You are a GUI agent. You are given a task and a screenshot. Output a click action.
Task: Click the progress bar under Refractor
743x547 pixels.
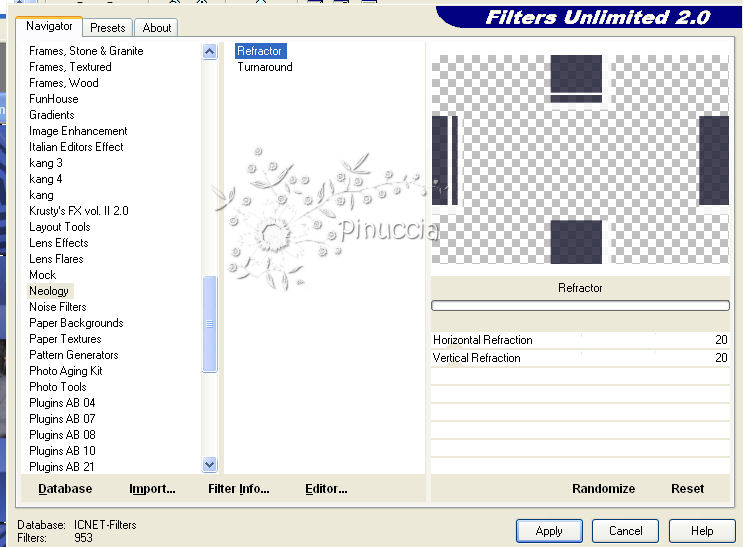pyautogui.click(x=580, y=306)
